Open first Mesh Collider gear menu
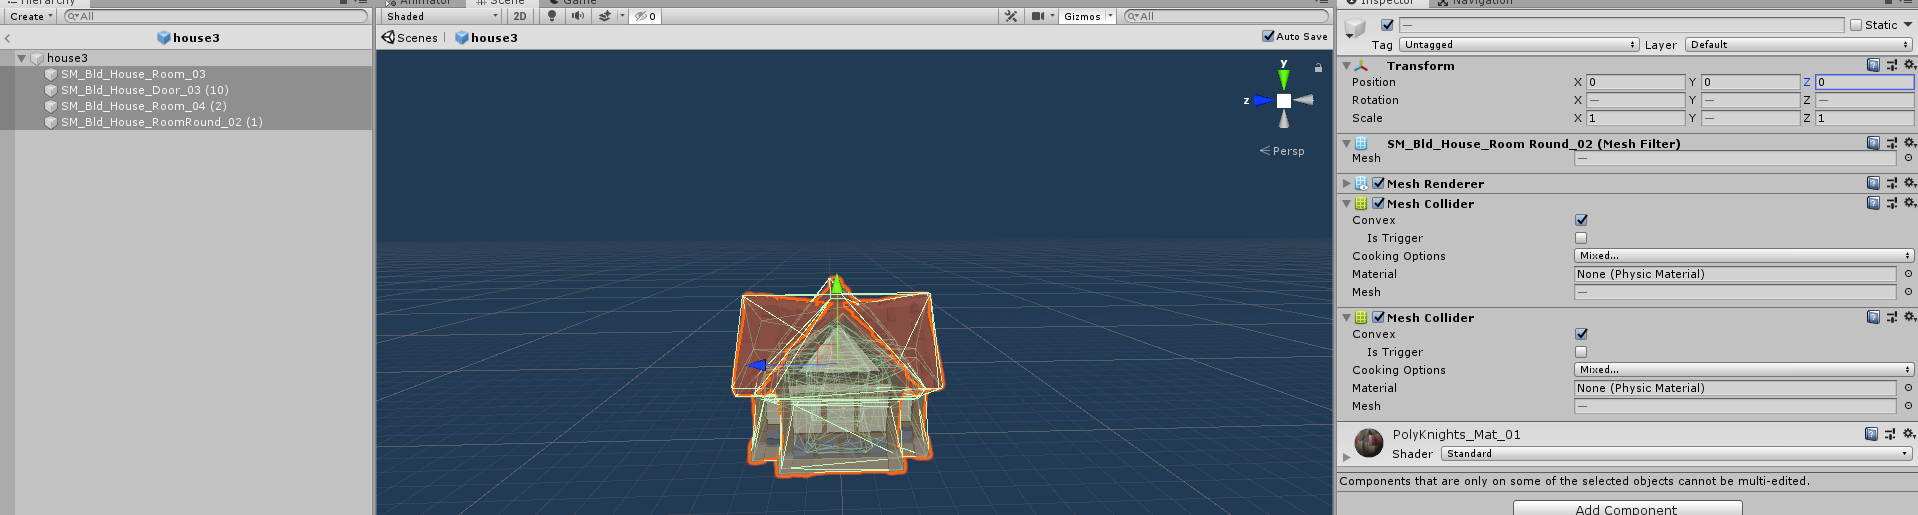Screen dimensions: 1918x515 point(1909,203)
